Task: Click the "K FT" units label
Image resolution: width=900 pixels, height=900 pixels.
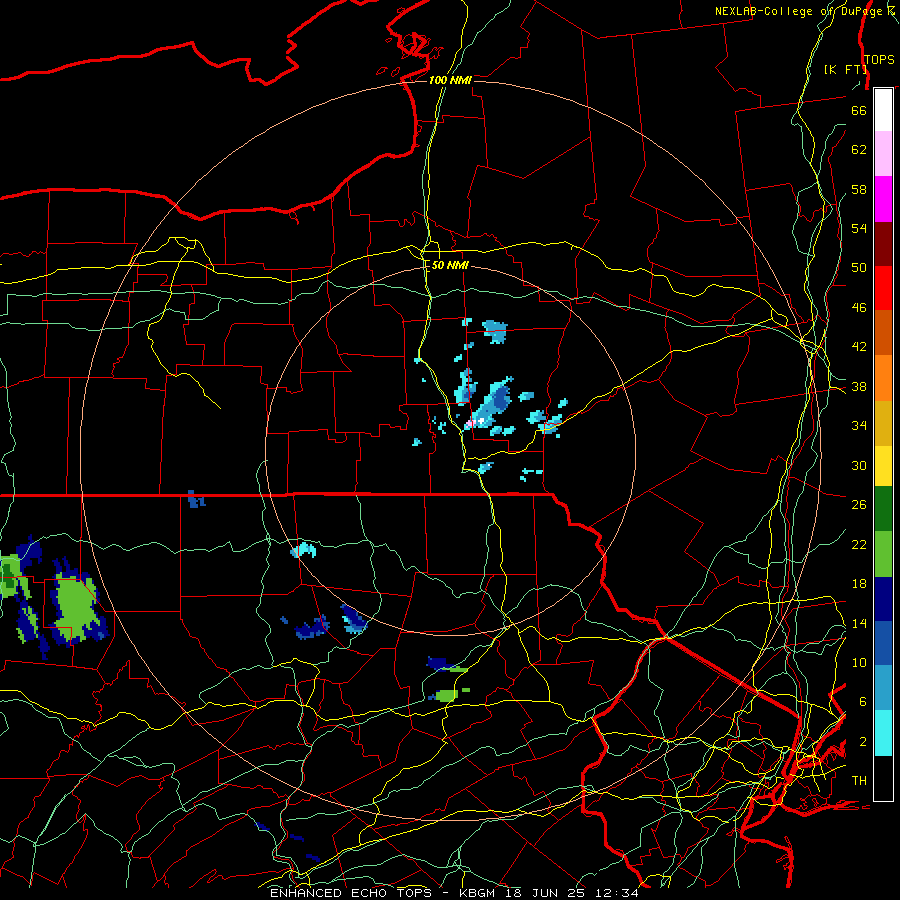Action: [x=845, y=69]
